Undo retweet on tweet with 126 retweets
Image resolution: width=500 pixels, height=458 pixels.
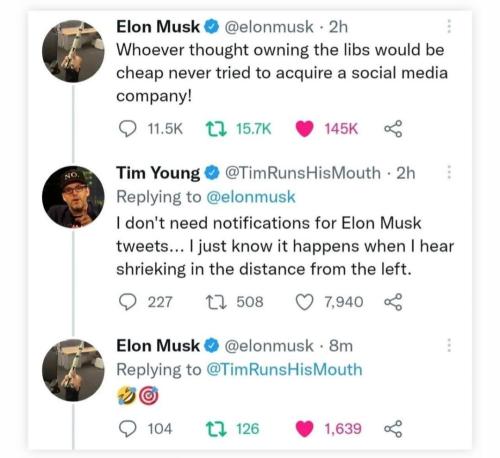[216, 429]
